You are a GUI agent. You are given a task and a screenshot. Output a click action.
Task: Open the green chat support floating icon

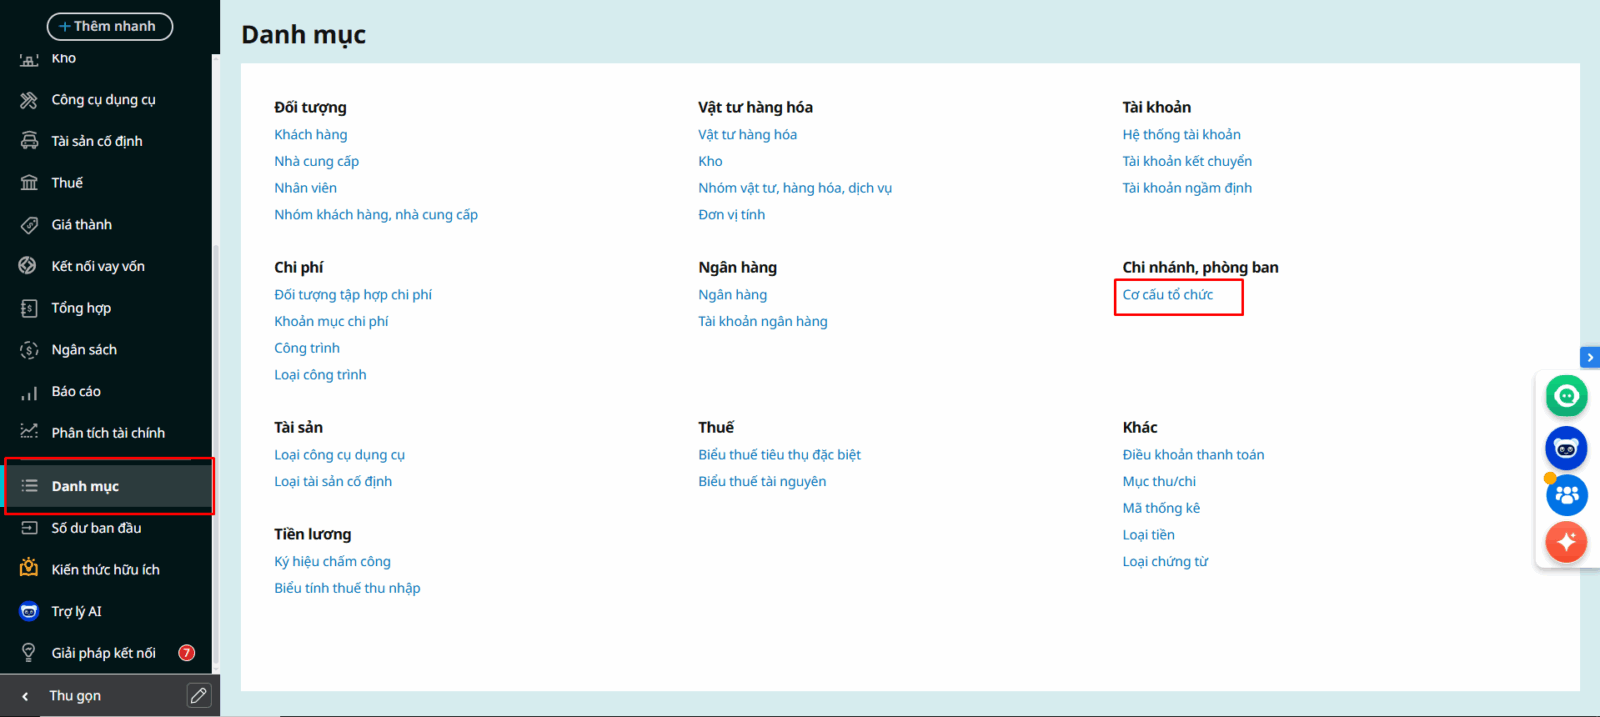coord(1566,396)
